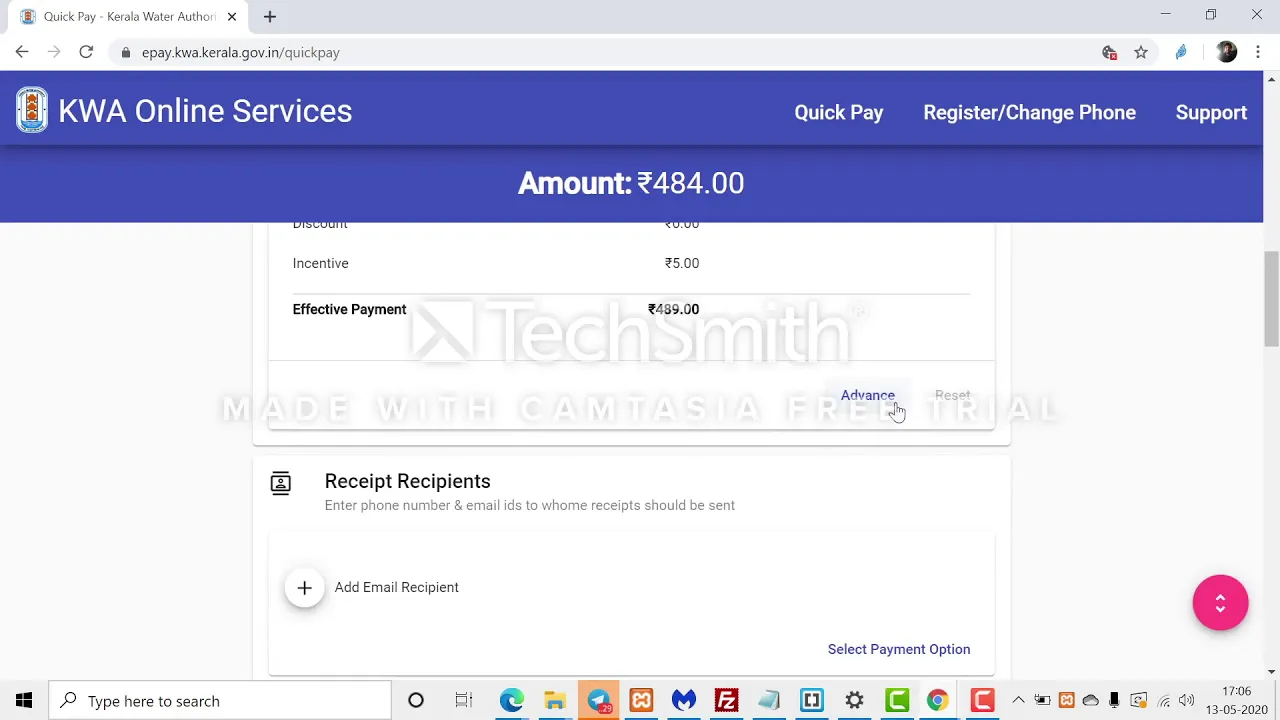Open volume control in system tray
The image size is (1280, 720).
point(1186,701)
